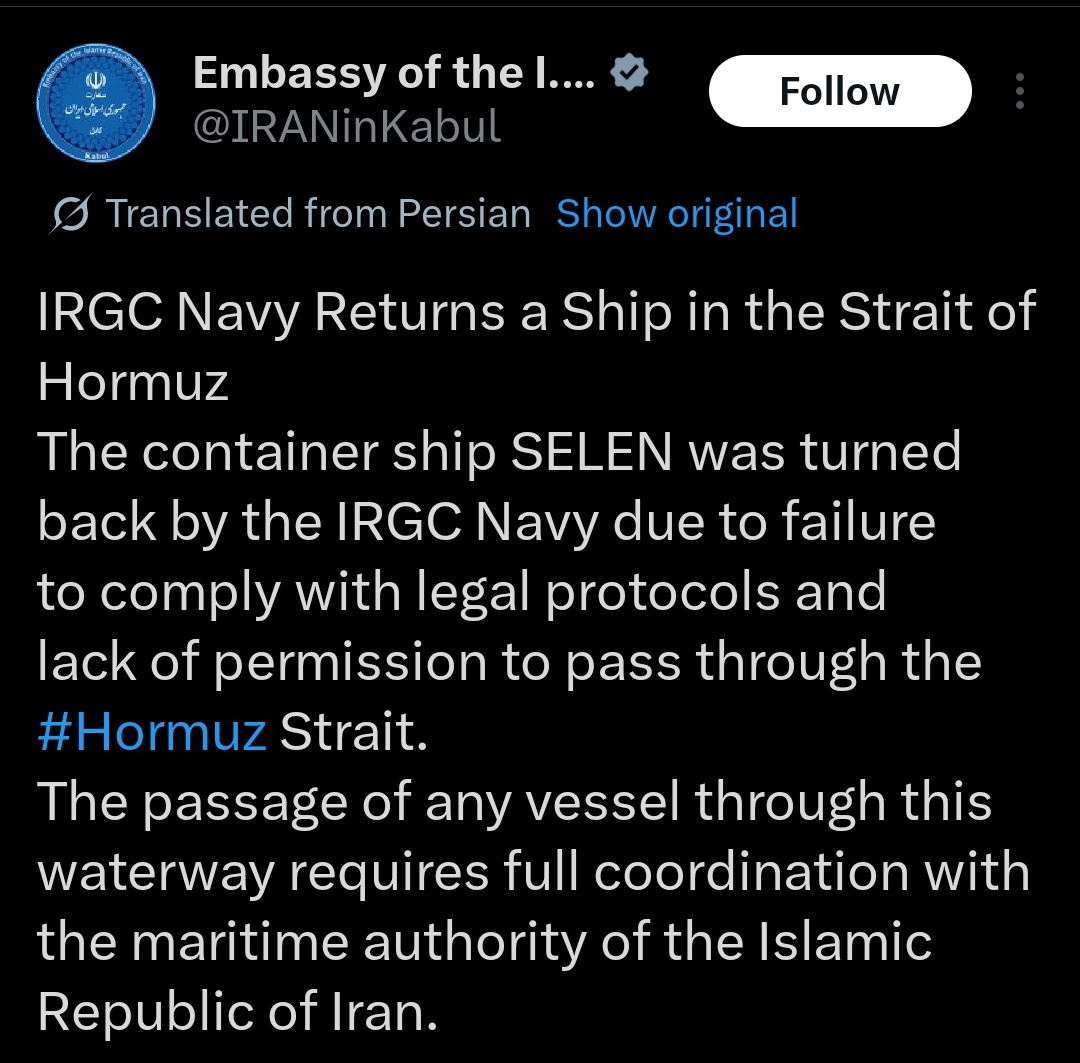Click the checkmark verification seal icon

(x=628, y=71)
